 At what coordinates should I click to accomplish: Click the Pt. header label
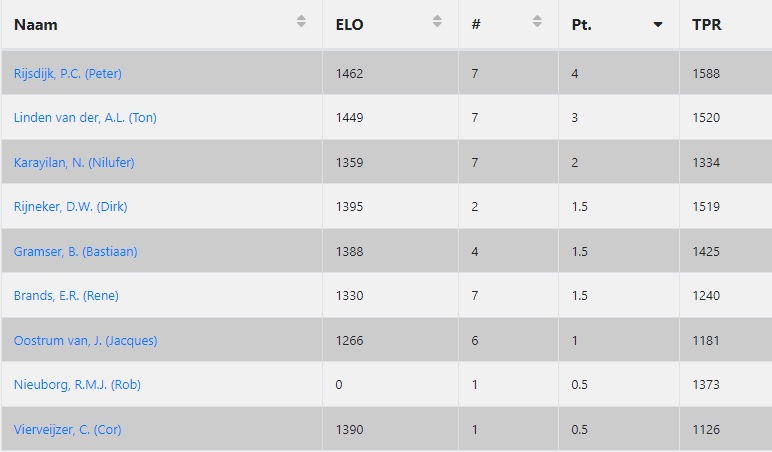pyautogui.click(x=581, y=25)
